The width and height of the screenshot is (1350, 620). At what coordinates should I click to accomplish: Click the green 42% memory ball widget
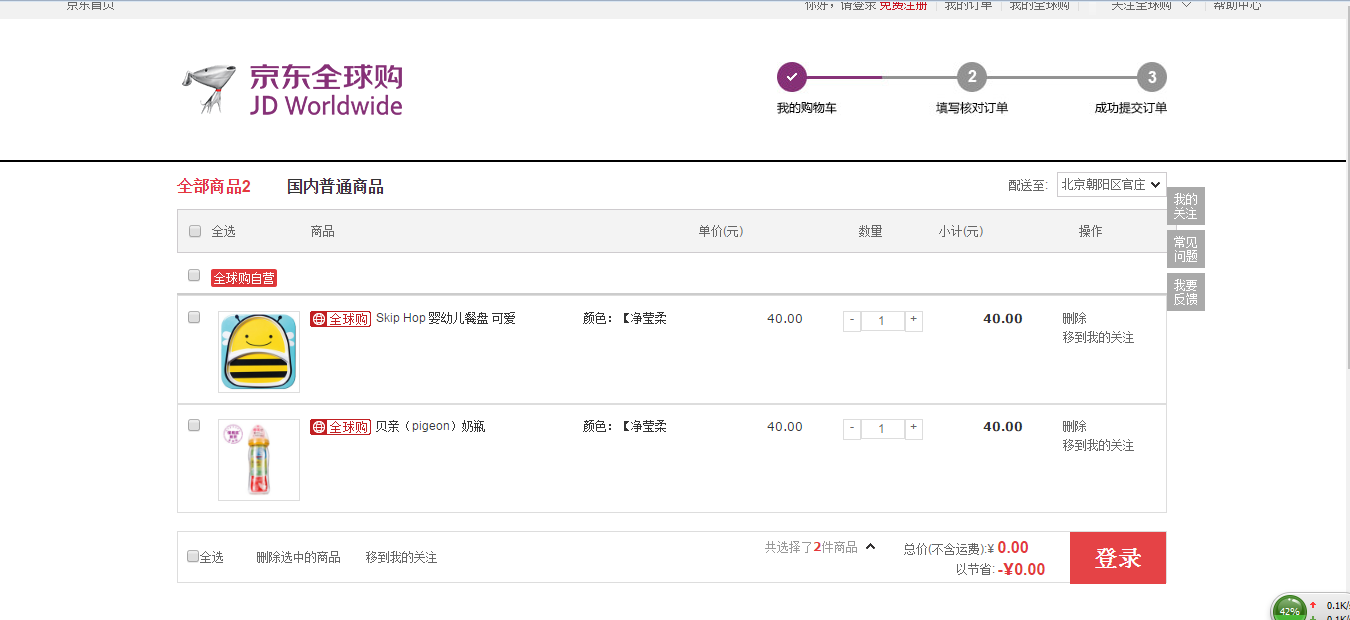(x=1289, y=610)
